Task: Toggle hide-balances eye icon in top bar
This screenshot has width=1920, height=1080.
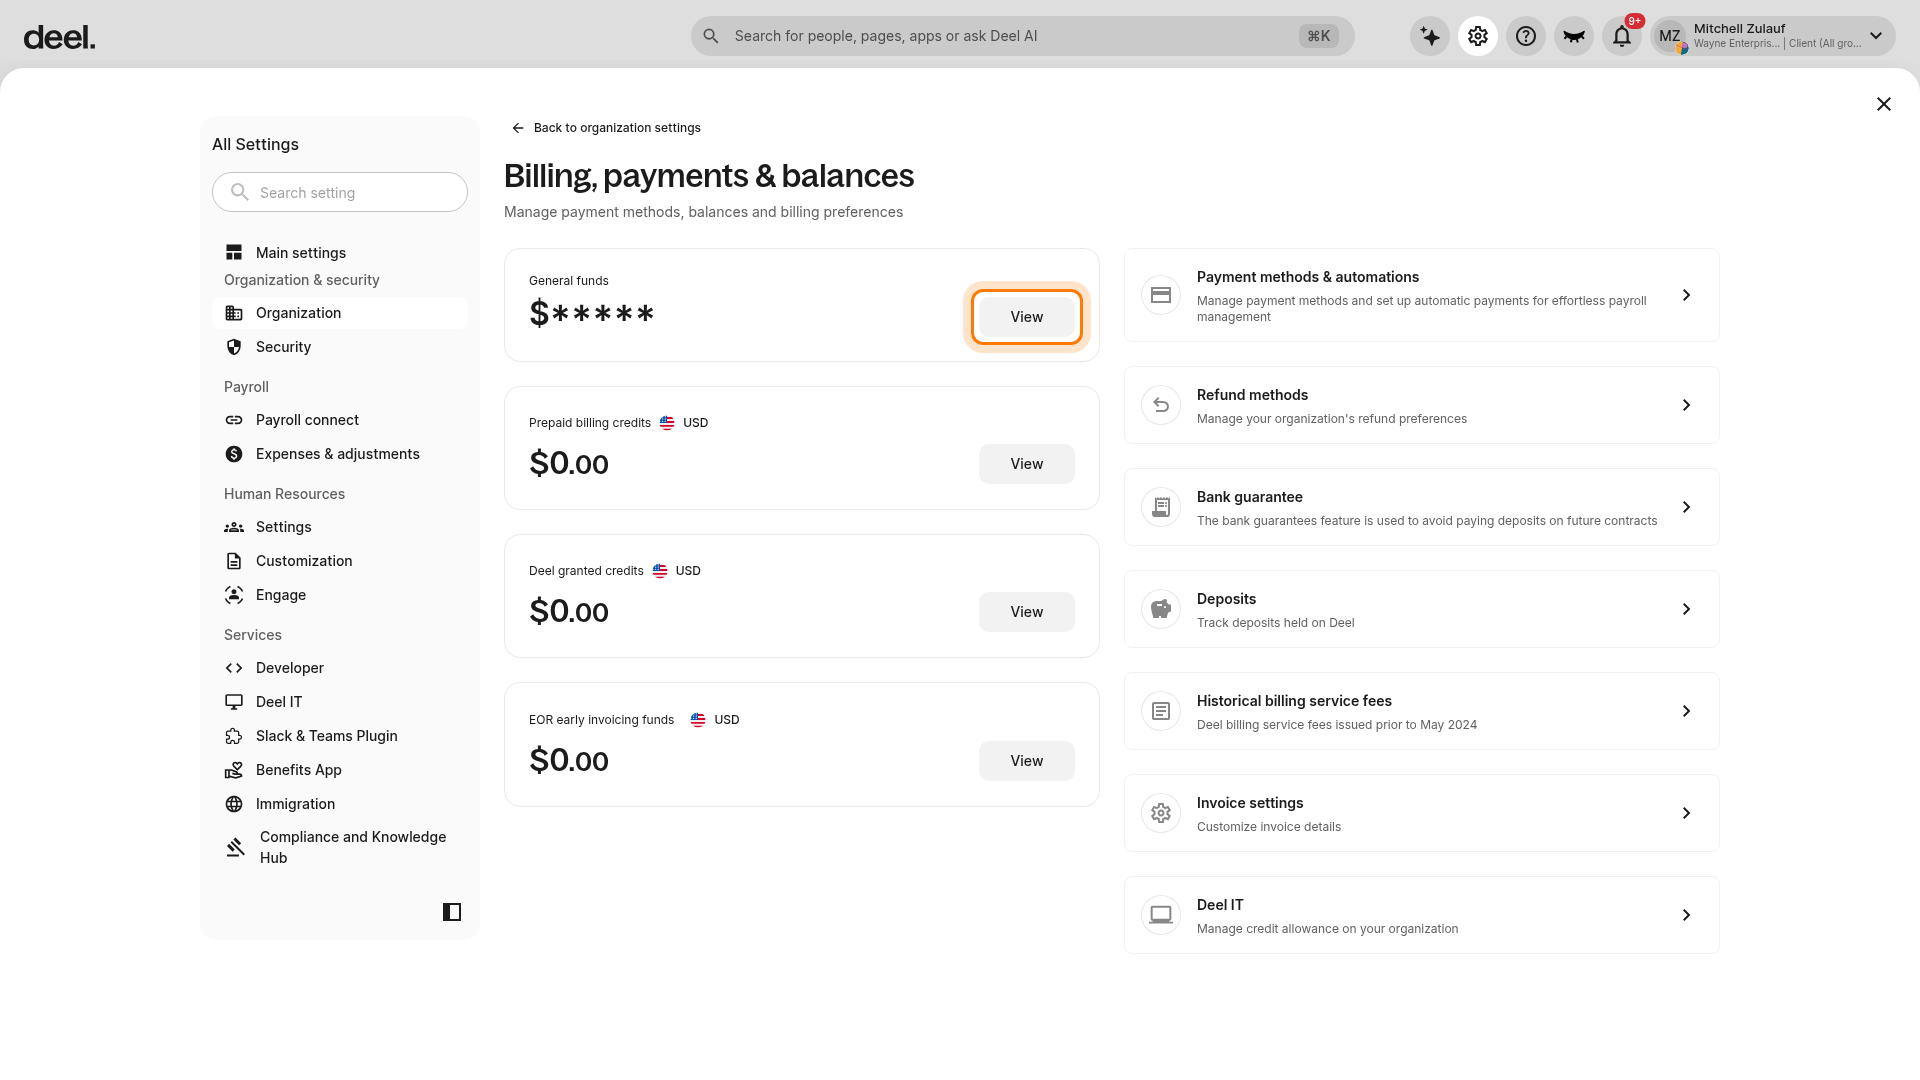Action: [x=1574, y=36]
